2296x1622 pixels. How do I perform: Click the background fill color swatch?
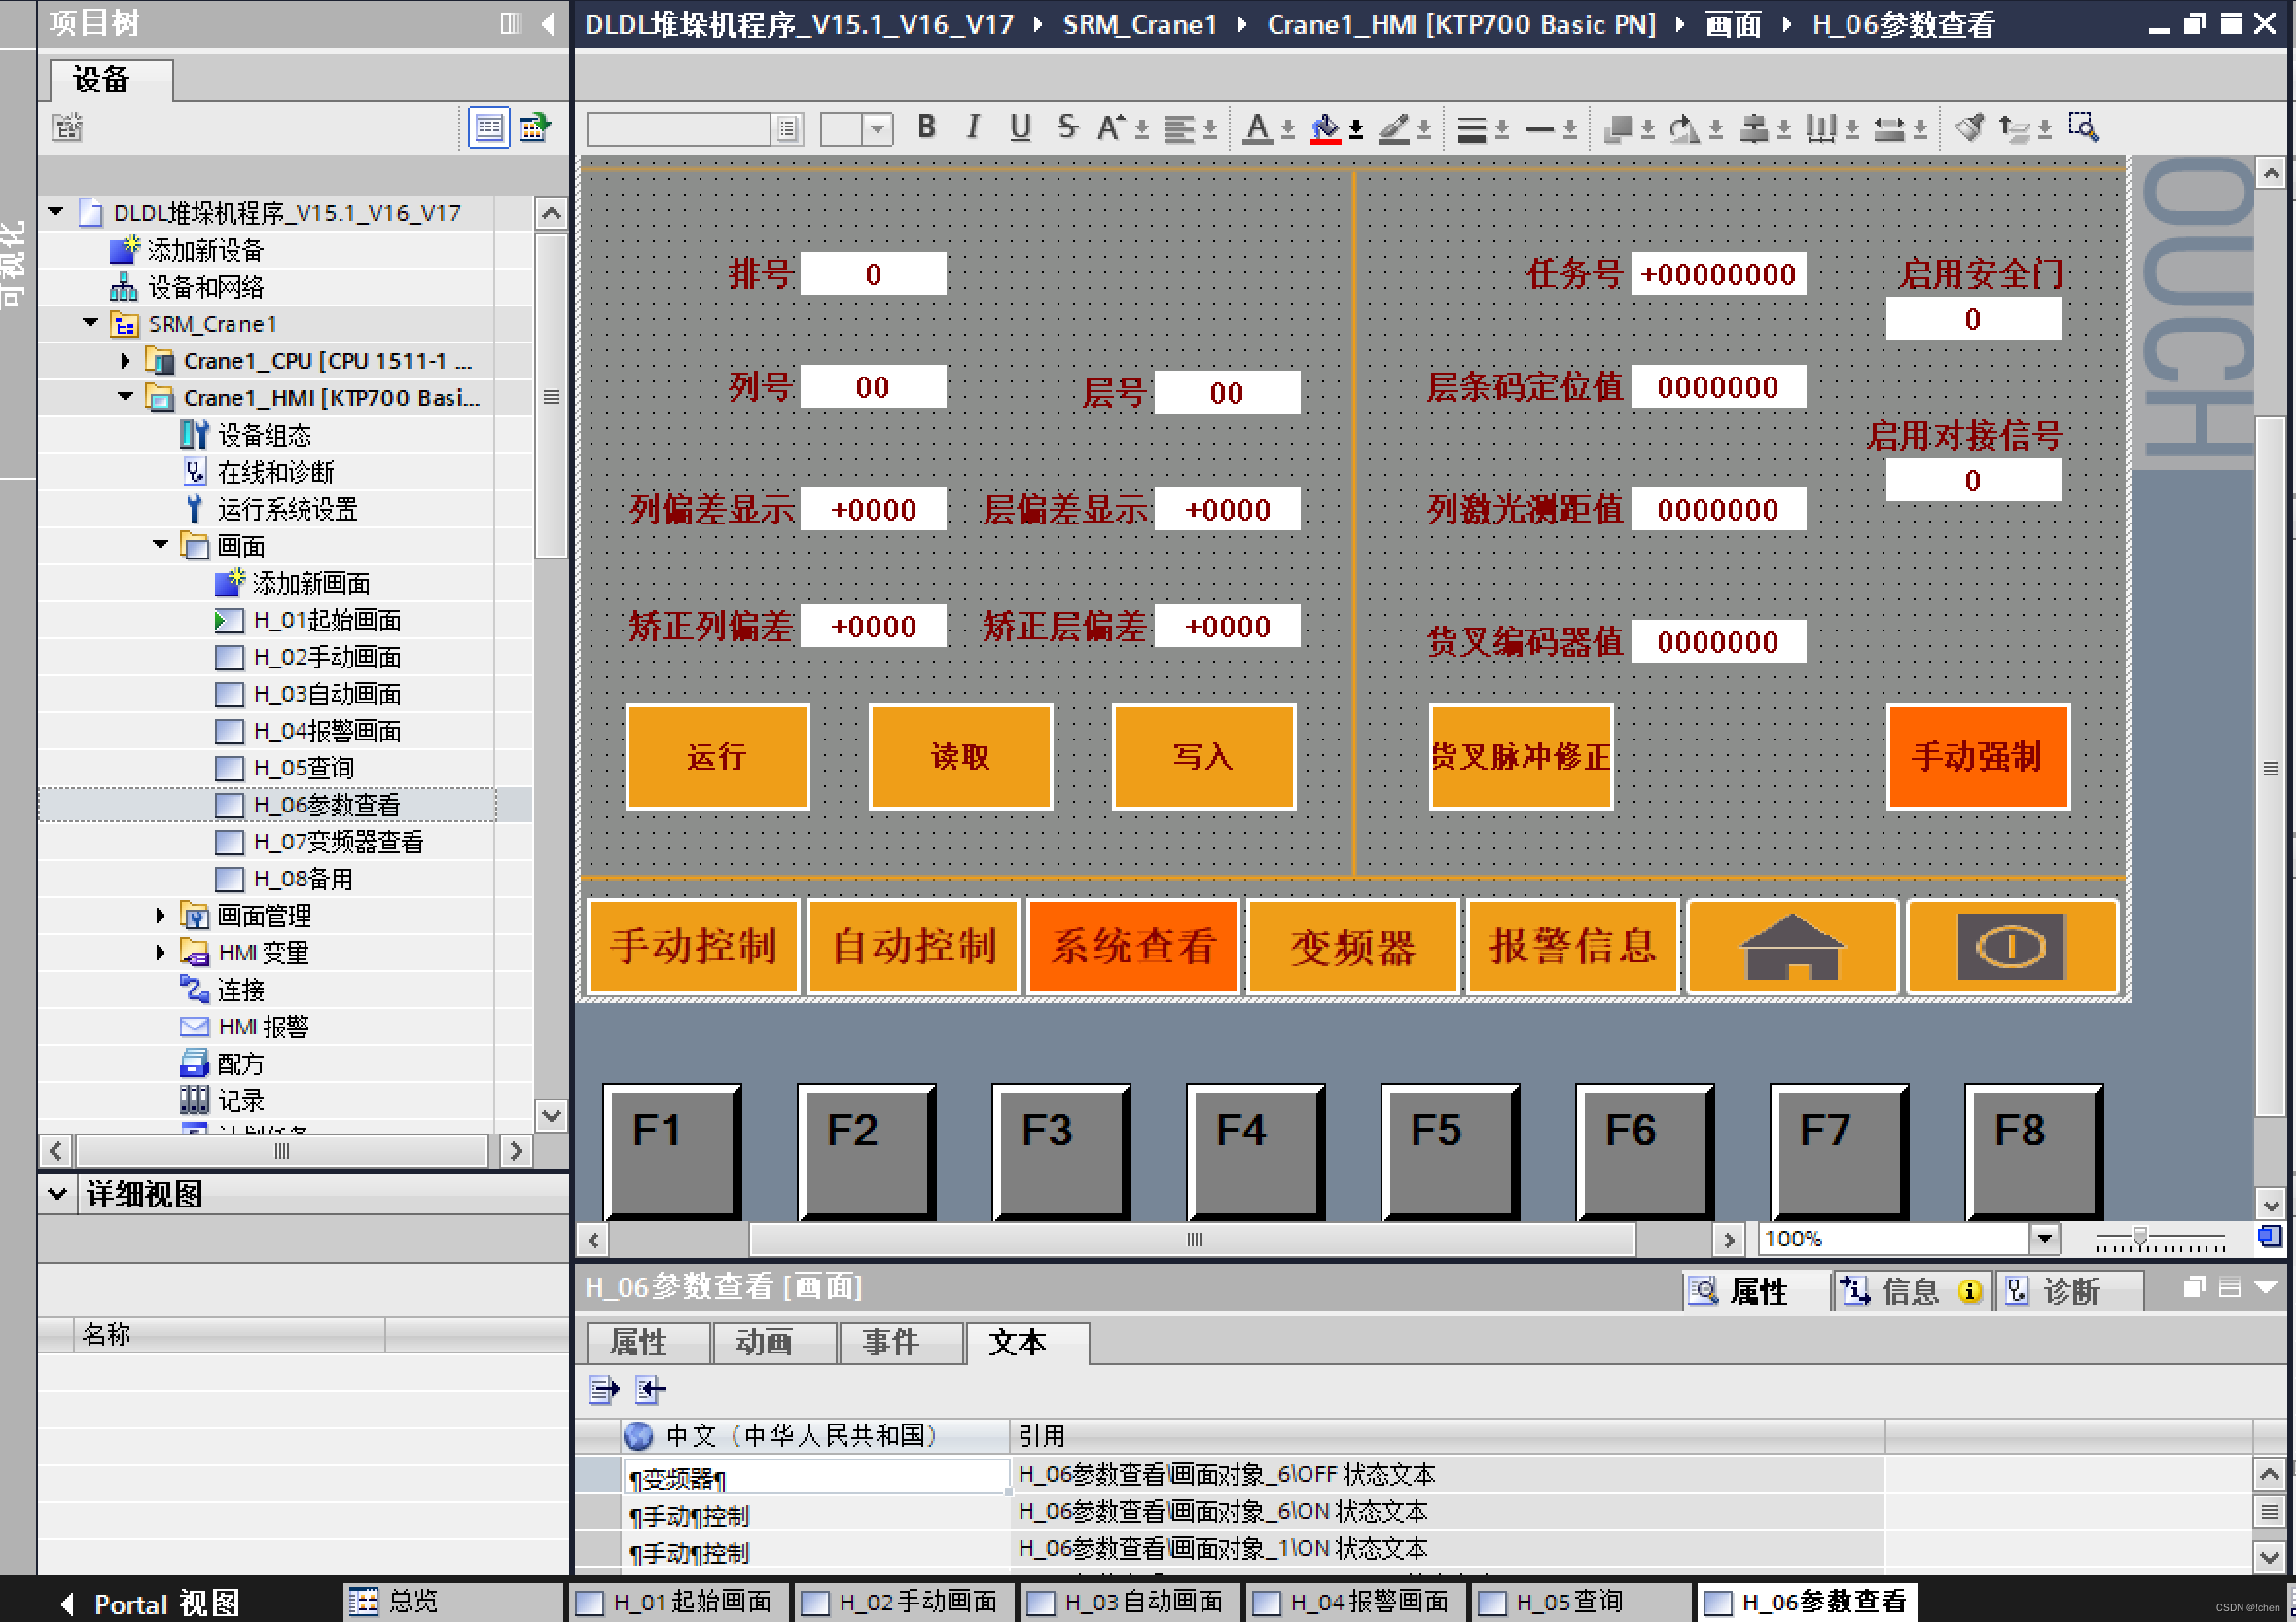(x=1325, y=127)
